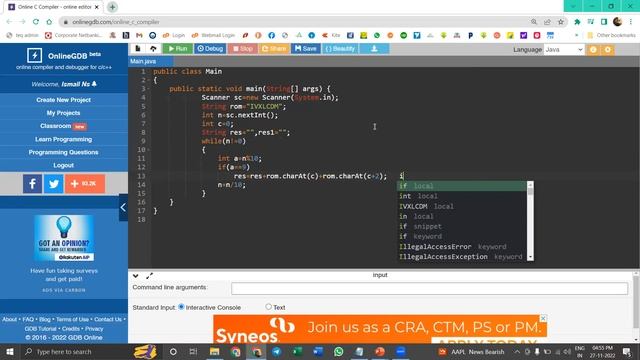Viewport: 640px width, 360px height.
Task: Select 'if snippet' autocomplete suggestion
Action: coord(462,227)
